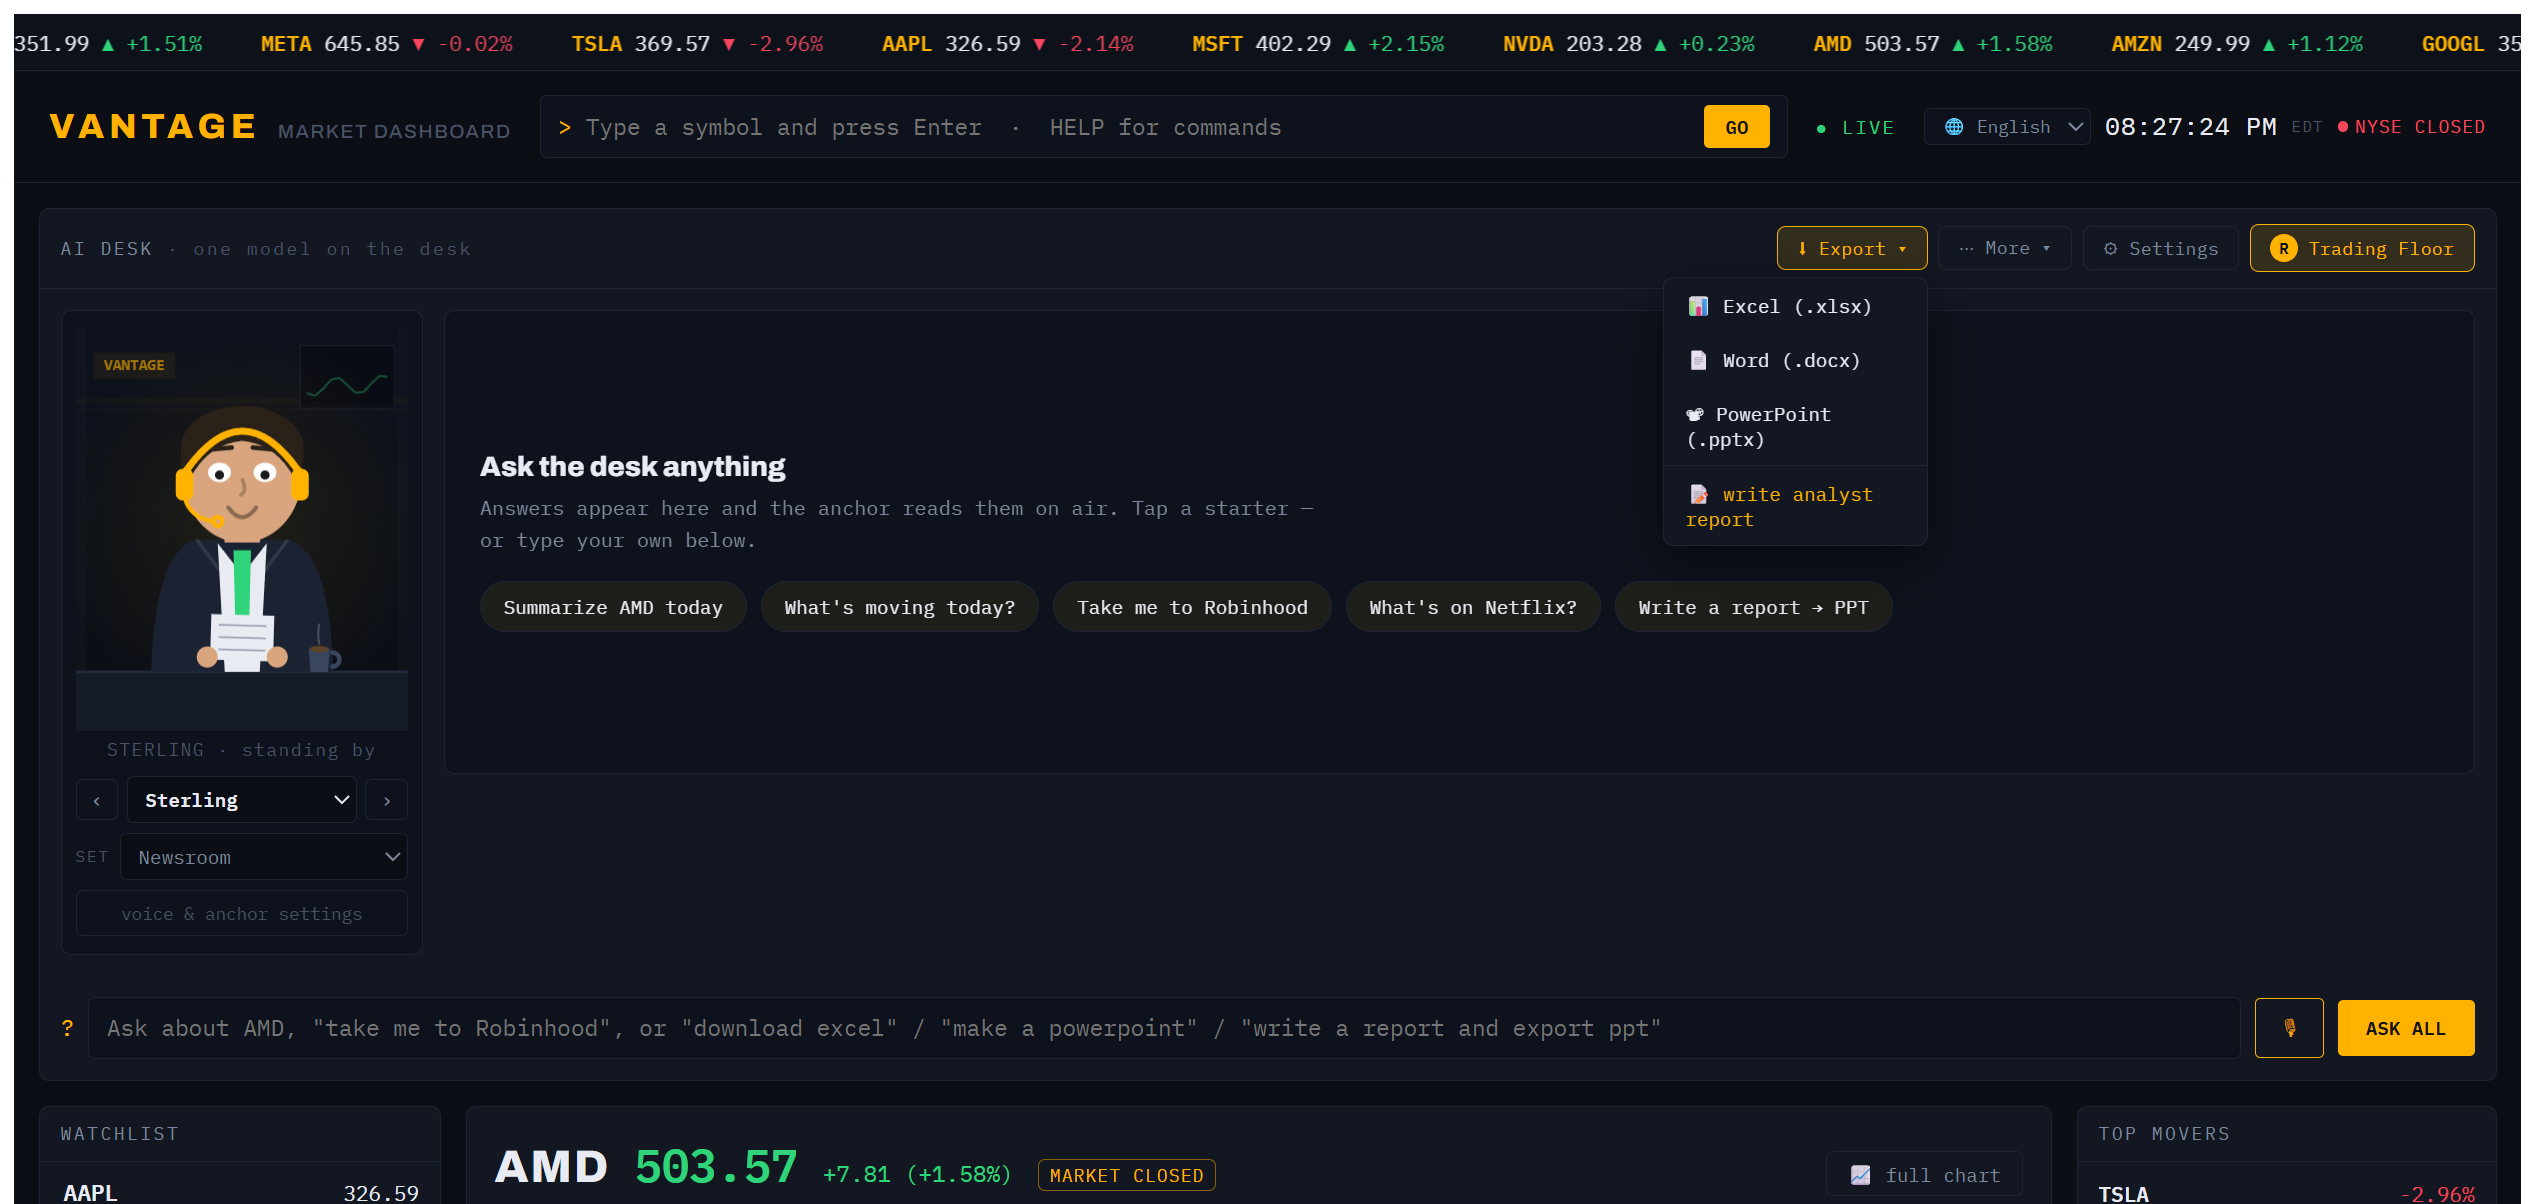Click the question mark help icon

click(x=67, y=1028)
